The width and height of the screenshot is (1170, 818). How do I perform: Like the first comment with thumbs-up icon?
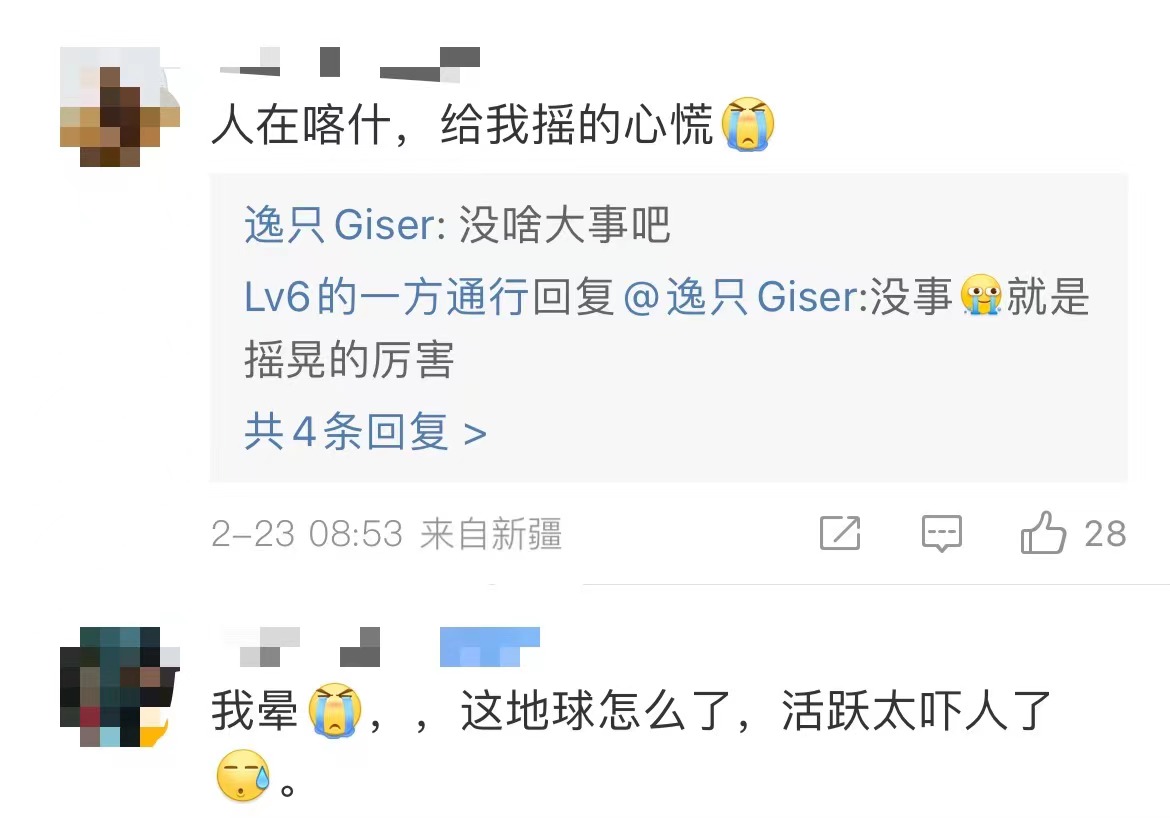click(x=1043, y=532)
